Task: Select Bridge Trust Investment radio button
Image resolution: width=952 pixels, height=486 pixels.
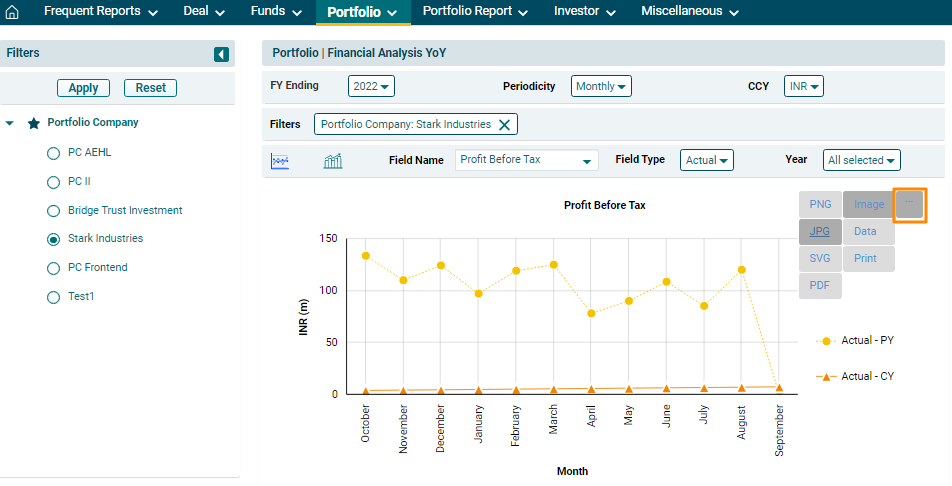Action: coord(53,211)
